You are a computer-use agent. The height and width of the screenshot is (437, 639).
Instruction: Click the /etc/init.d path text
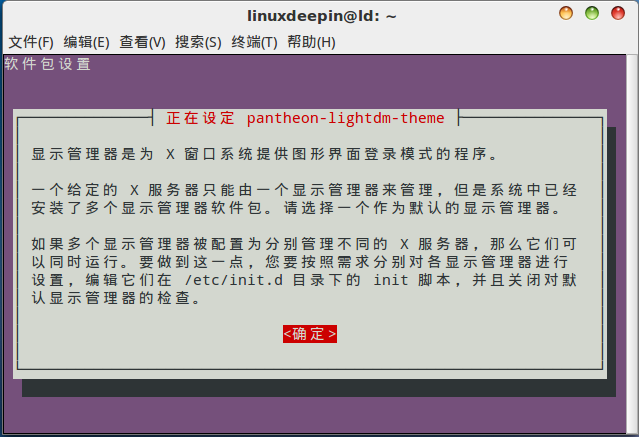click(234, 280)
